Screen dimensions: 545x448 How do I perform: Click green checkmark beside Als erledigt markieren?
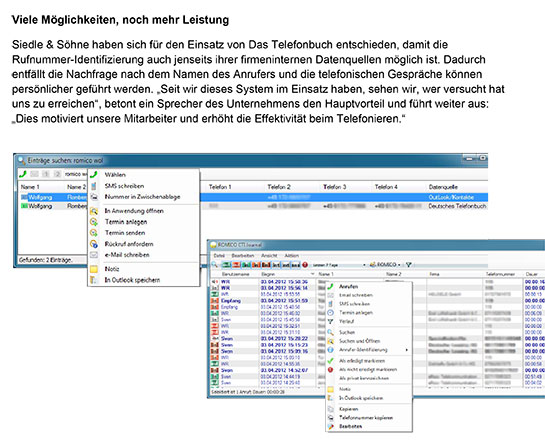tap(330, 361)
